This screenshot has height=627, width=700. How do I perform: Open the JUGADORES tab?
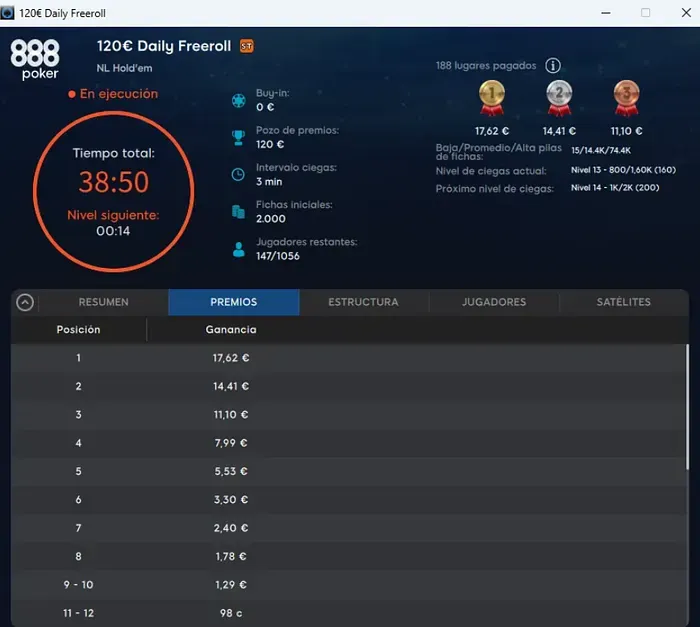point(494,302)
